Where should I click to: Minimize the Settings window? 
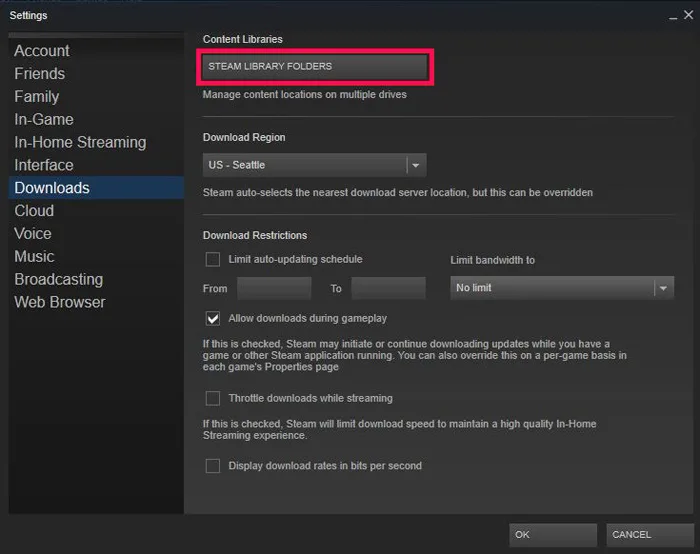coord(673,17)
